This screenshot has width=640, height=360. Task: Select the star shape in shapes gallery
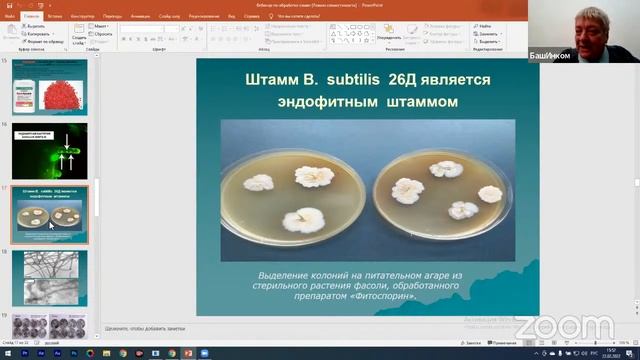pos(367,40)
